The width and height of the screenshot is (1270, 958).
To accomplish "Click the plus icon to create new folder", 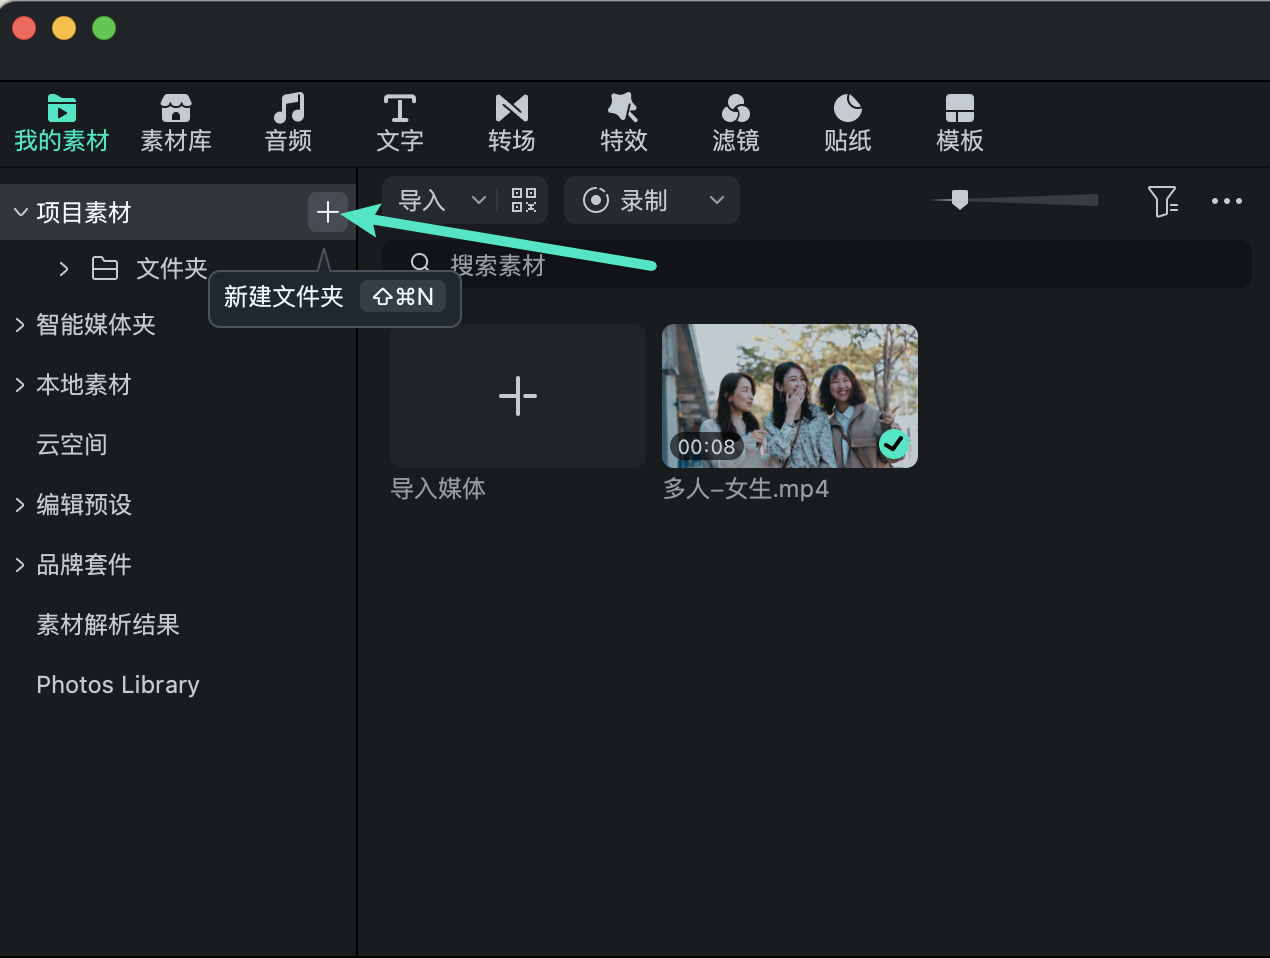I will click(328, 212).
